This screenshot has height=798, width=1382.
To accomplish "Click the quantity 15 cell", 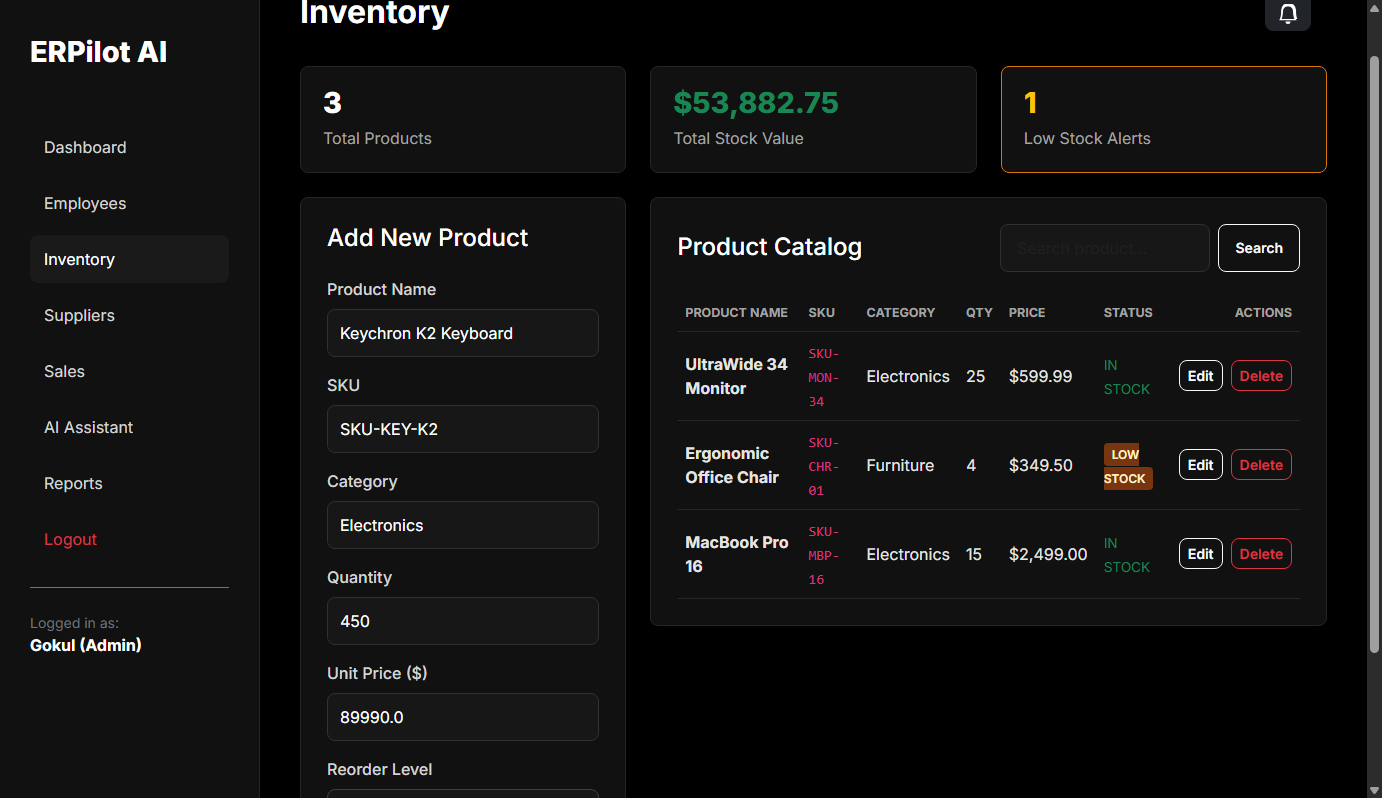I will 974,554.
